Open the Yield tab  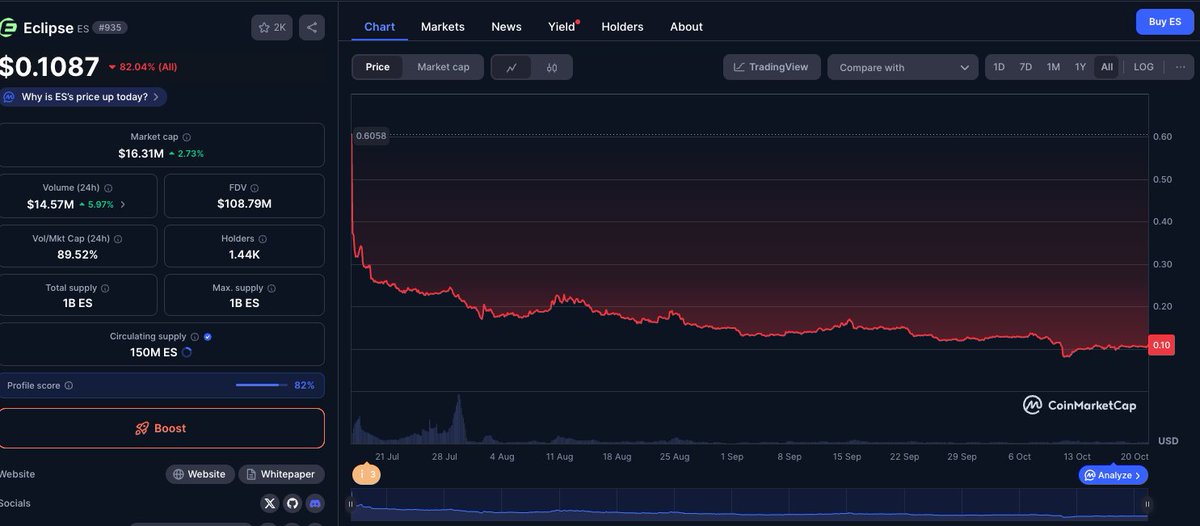[x=562, y=27]
